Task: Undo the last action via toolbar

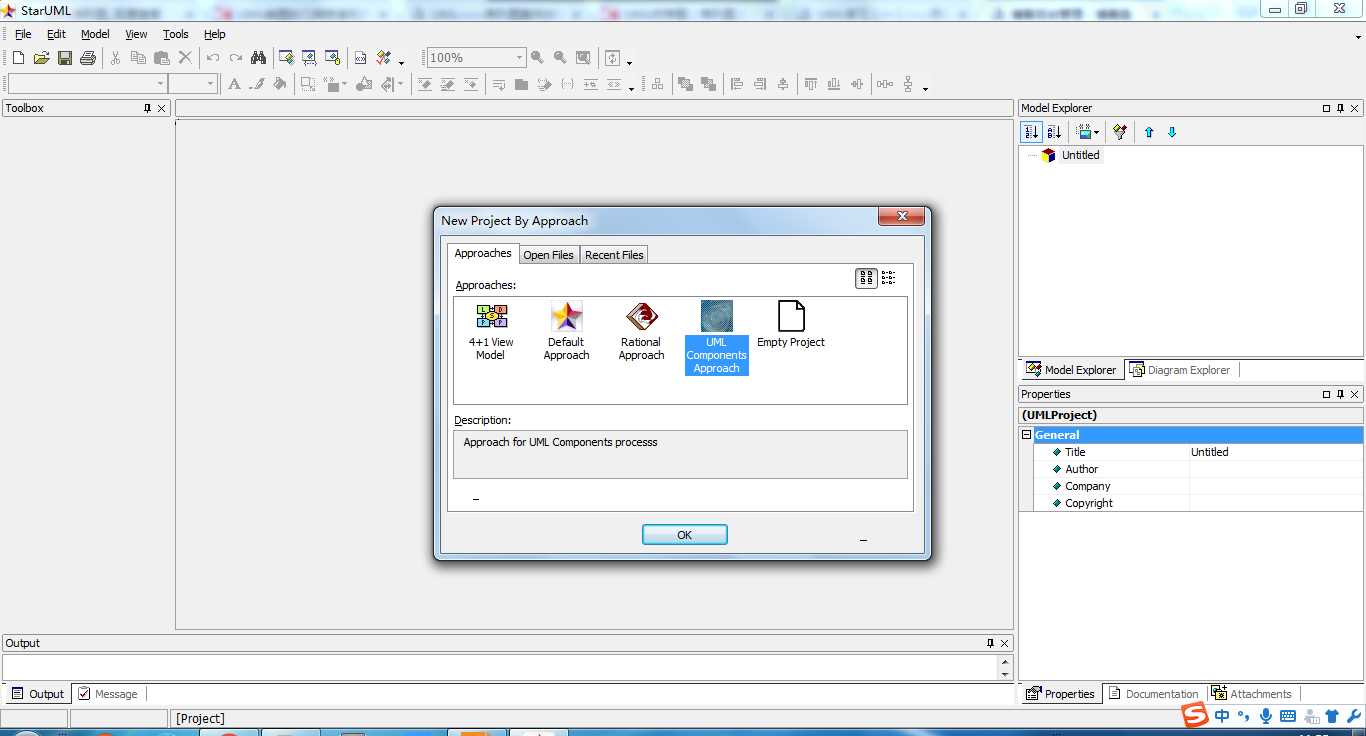Action: (x=213, y=58)
